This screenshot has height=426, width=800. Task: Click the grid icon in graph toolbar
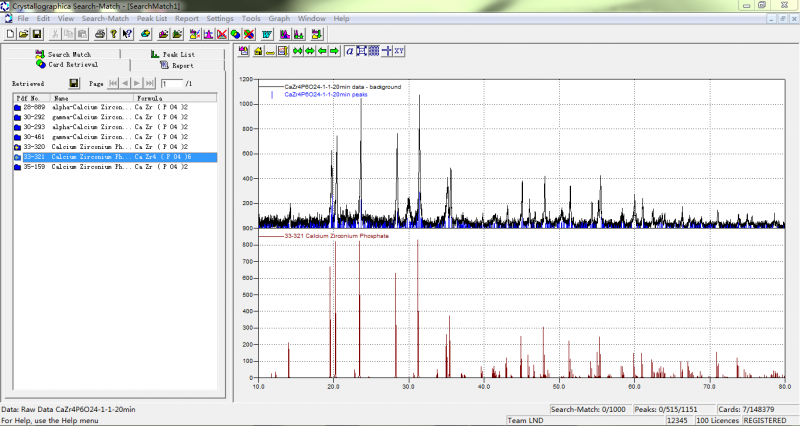[x=373, y=51]
